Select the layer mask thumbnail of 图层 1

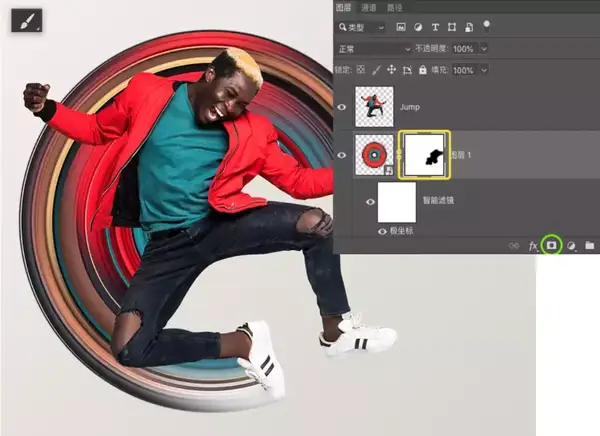point(425,154)
